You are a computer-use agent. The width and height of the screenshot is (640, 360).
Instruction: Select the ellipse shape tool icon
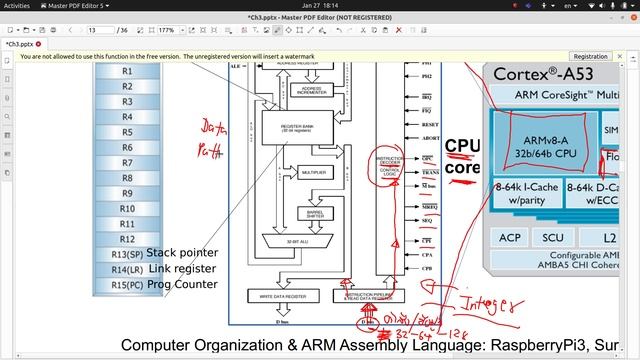pyautogui.click(x=289, y=30)
